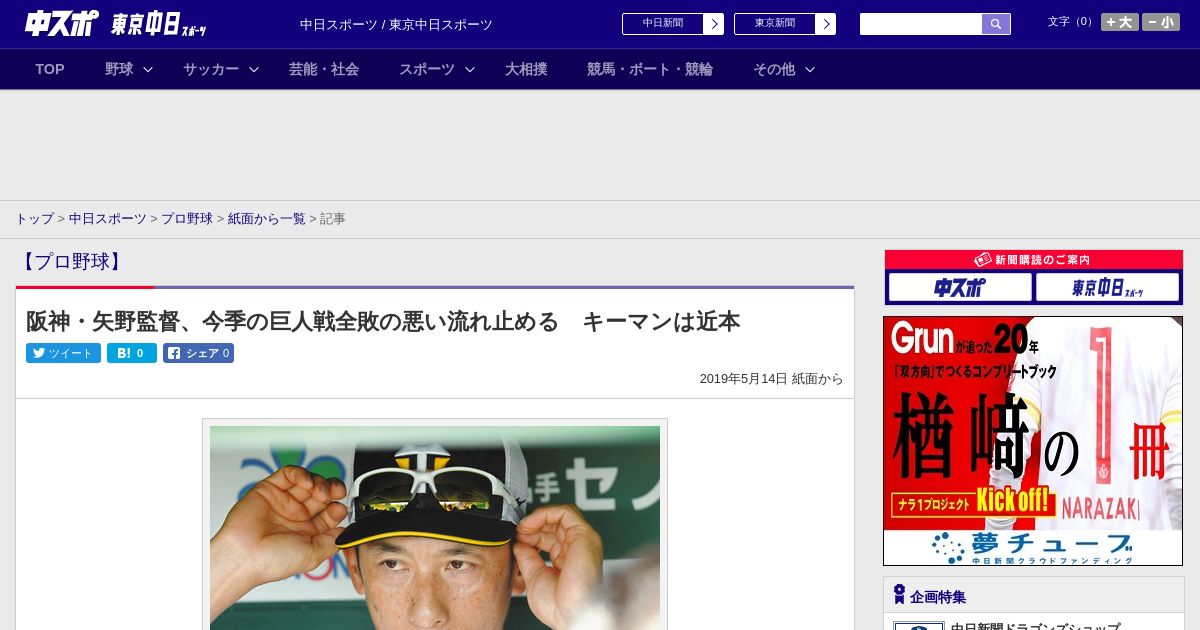Click the 東京中日スポーツ subscription banner button

(x=1107, y=288)
